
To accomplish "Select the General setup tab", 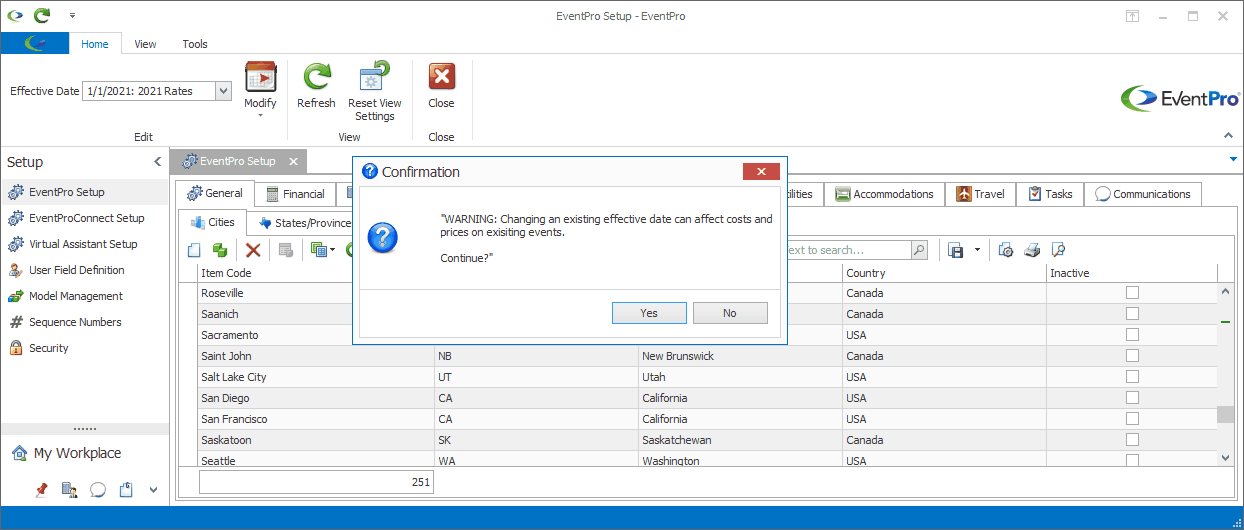I will 215,194.
